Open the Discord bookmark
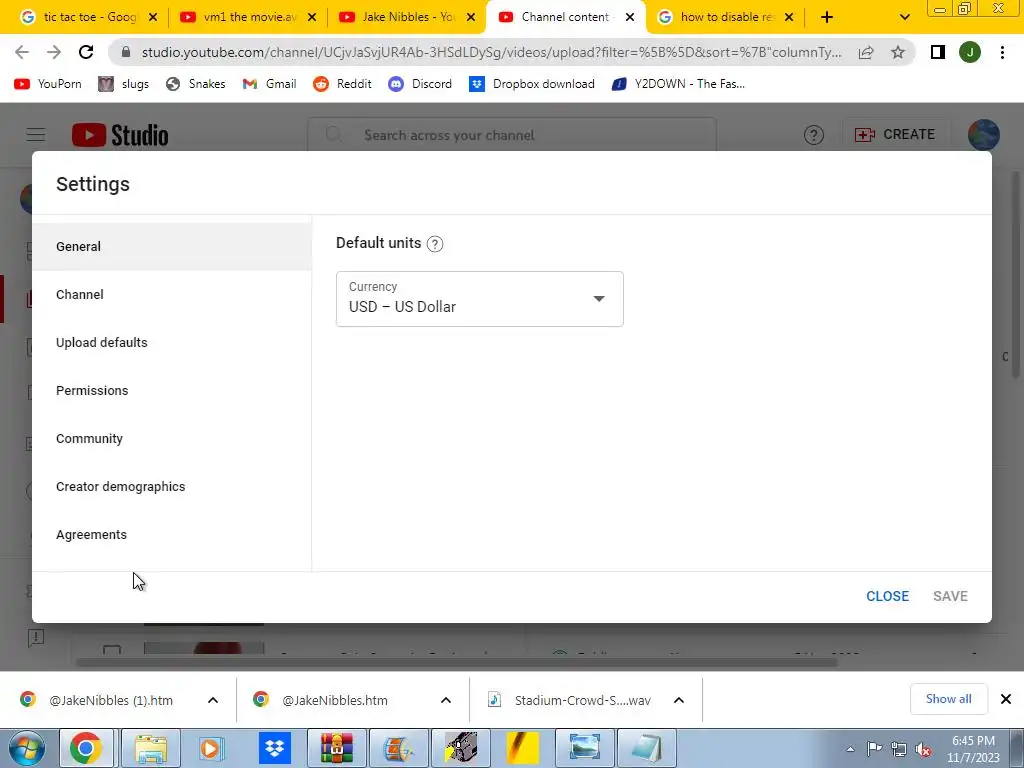 (x=420, y=84)
